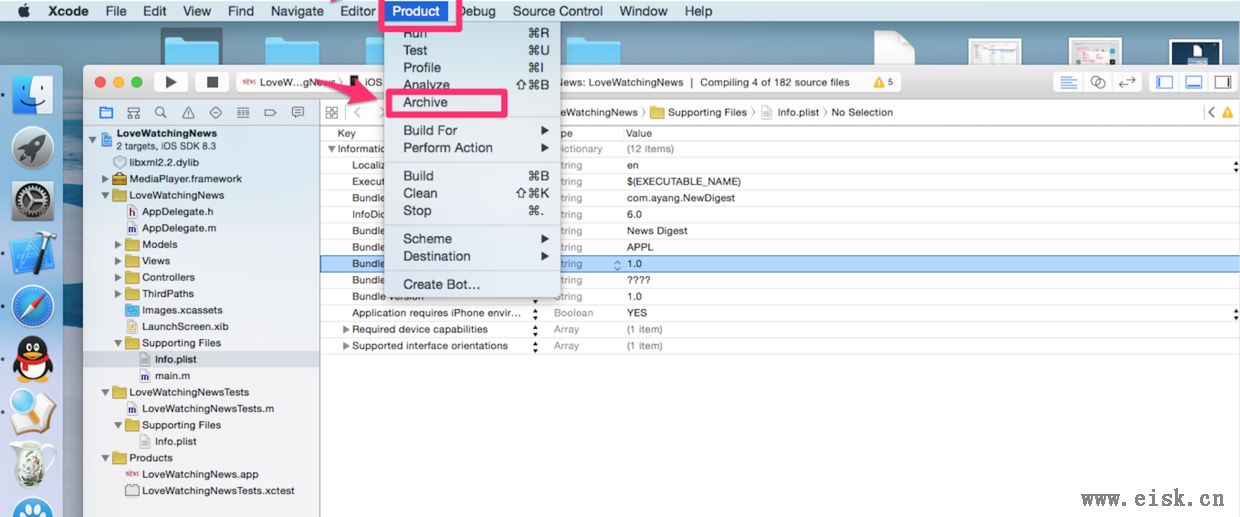Collapse the Products group triangle
The image size is (1240, 517).
coord(106,458)
